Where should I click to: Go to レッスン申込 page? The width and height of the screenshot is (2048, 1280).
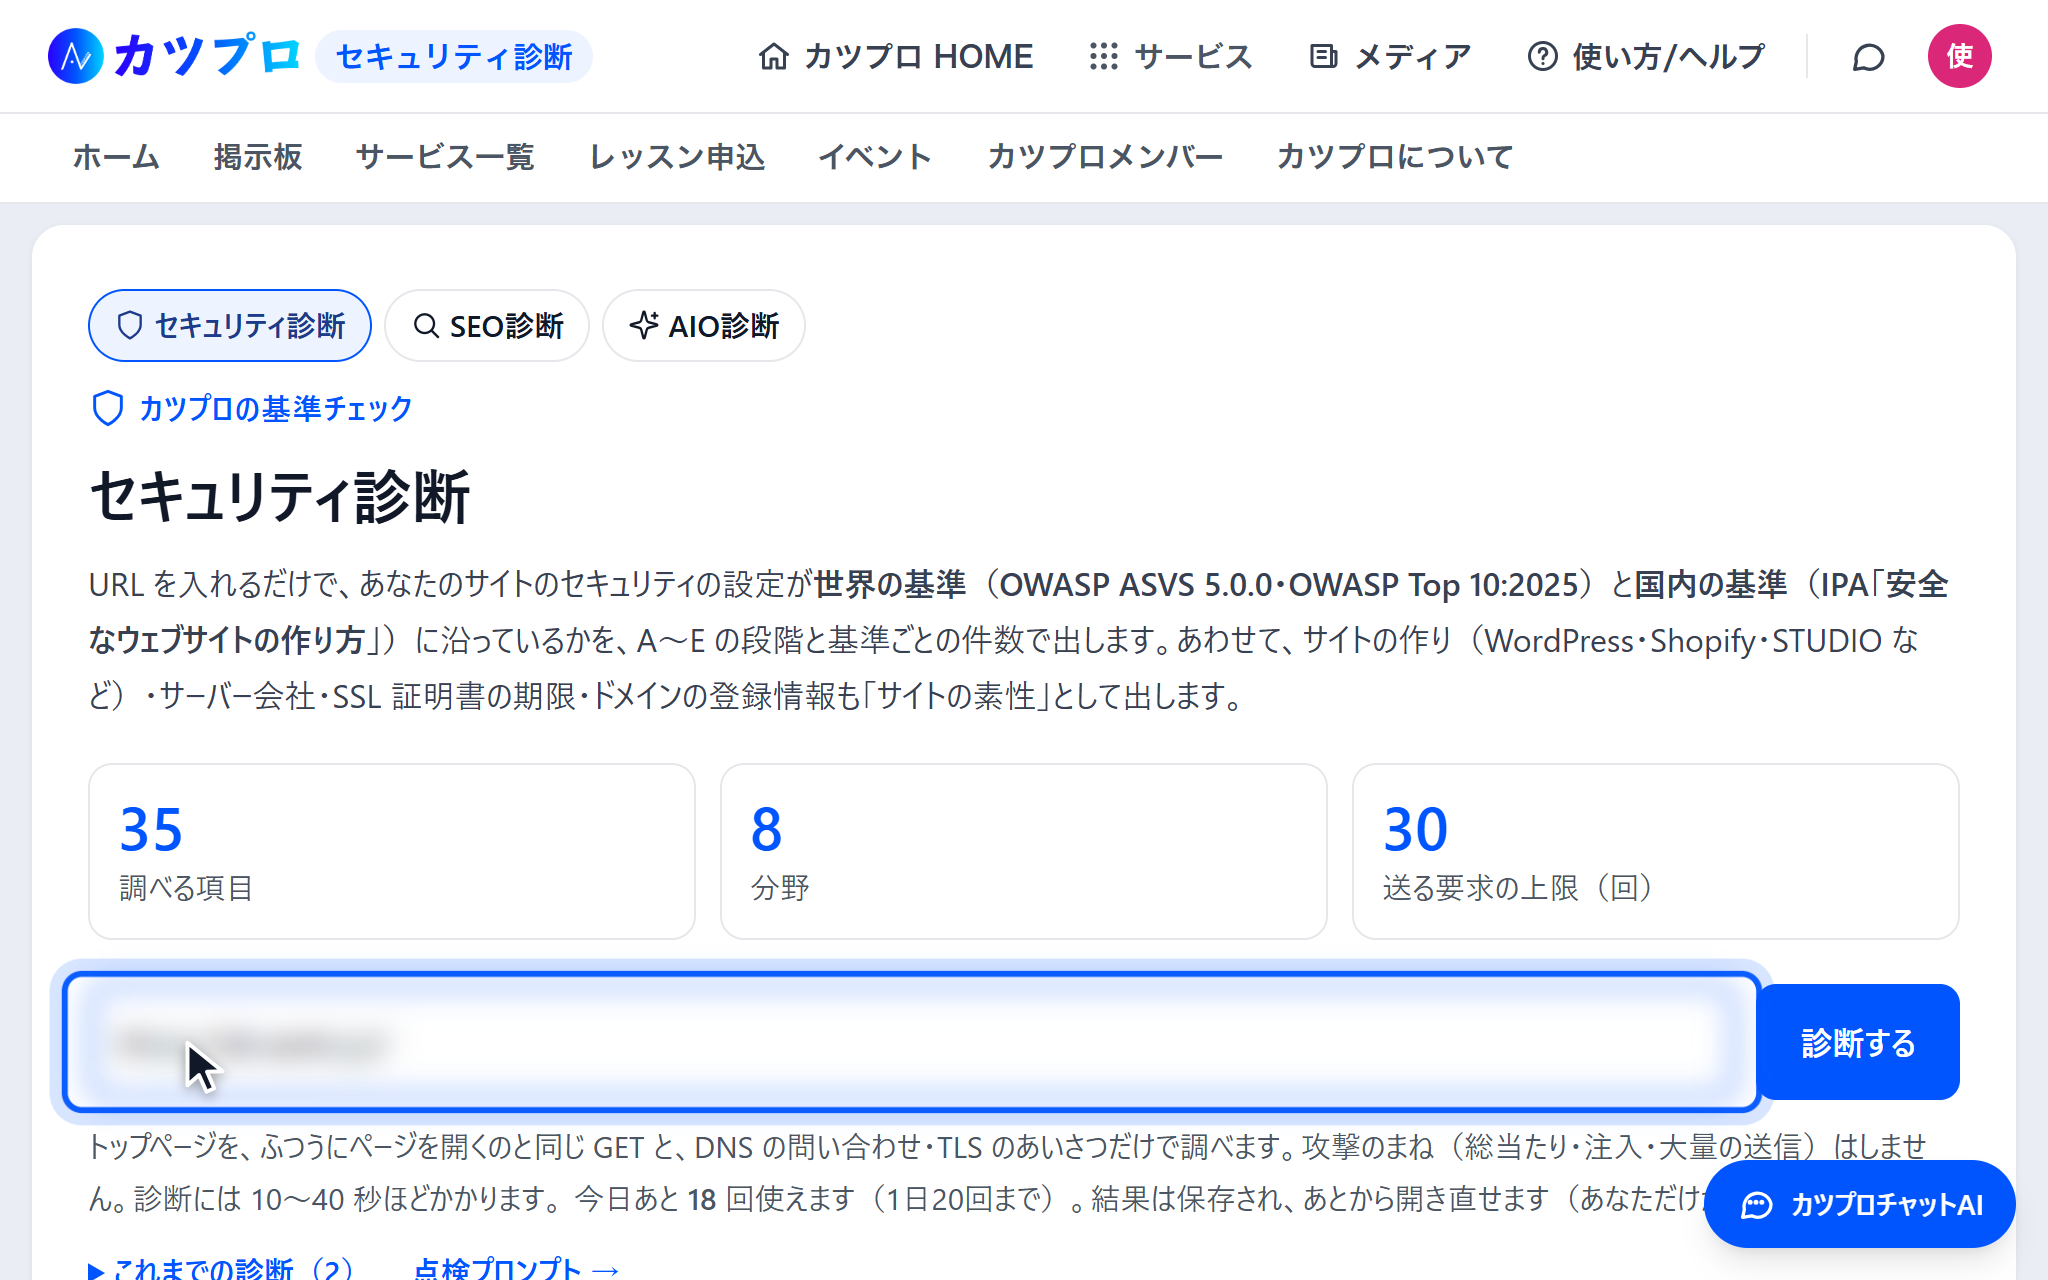(677, 157)
